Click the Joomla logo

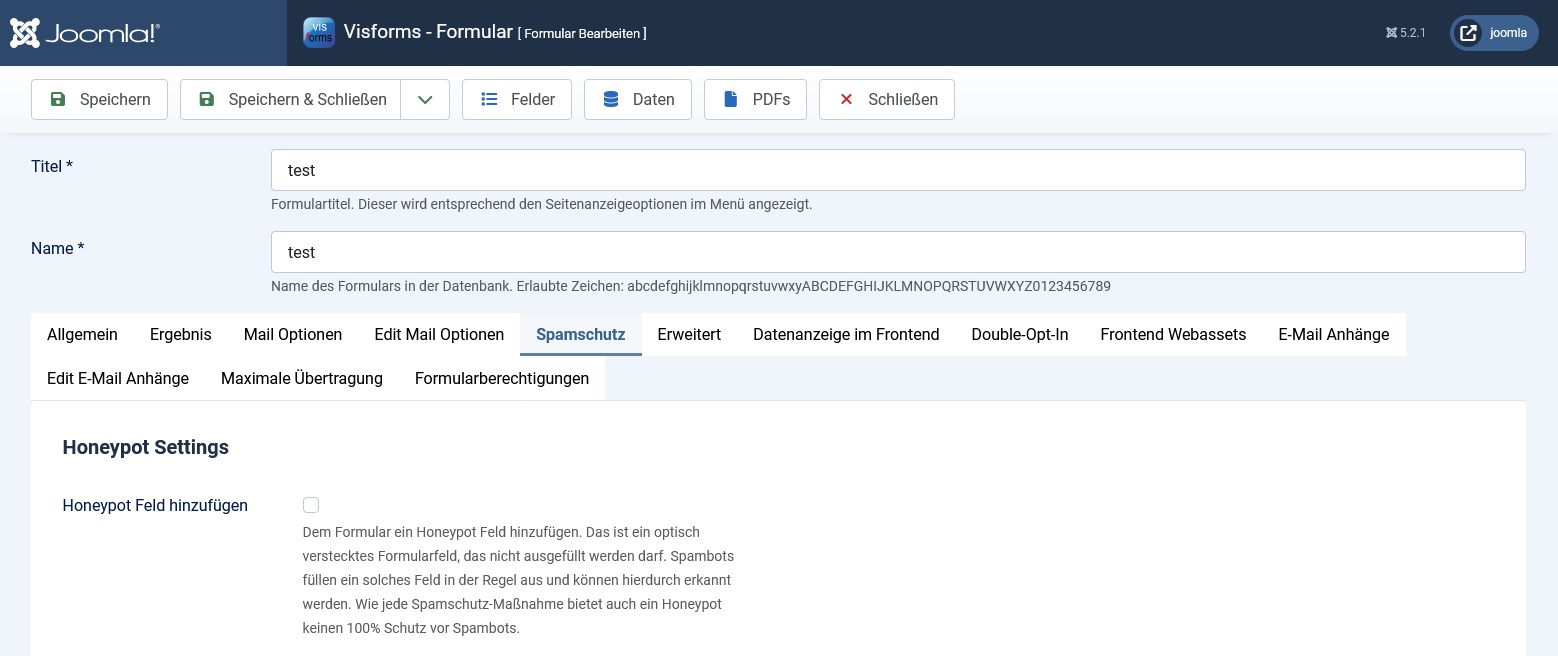84,32
